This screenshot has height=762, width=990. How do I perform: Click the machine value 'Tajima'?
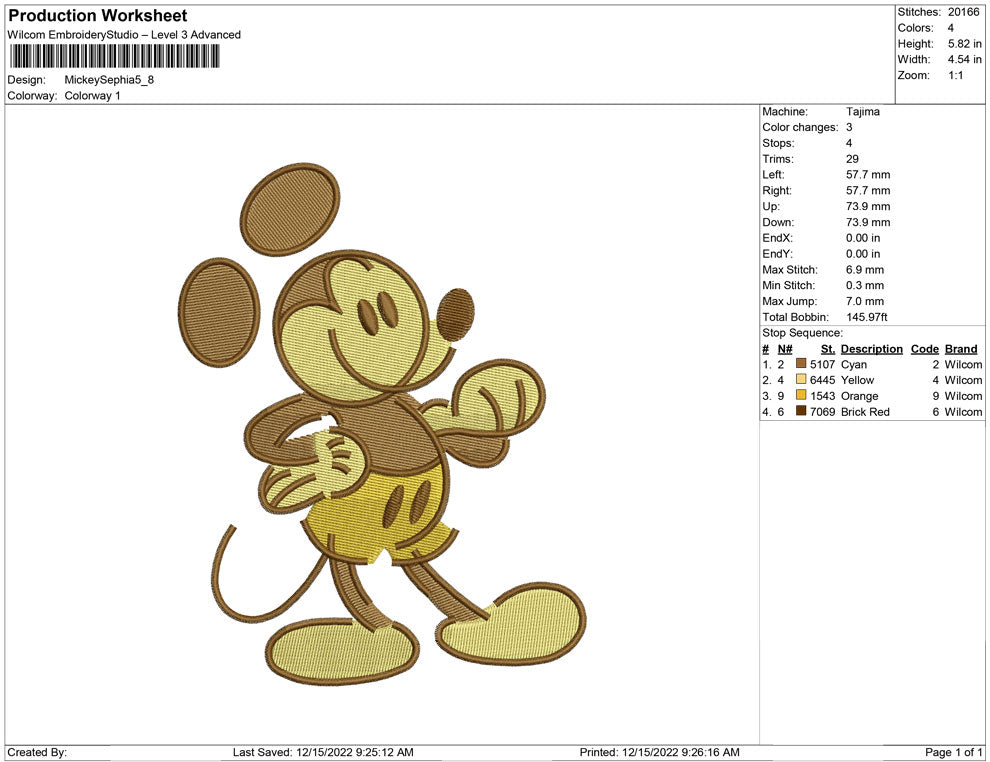862,112
